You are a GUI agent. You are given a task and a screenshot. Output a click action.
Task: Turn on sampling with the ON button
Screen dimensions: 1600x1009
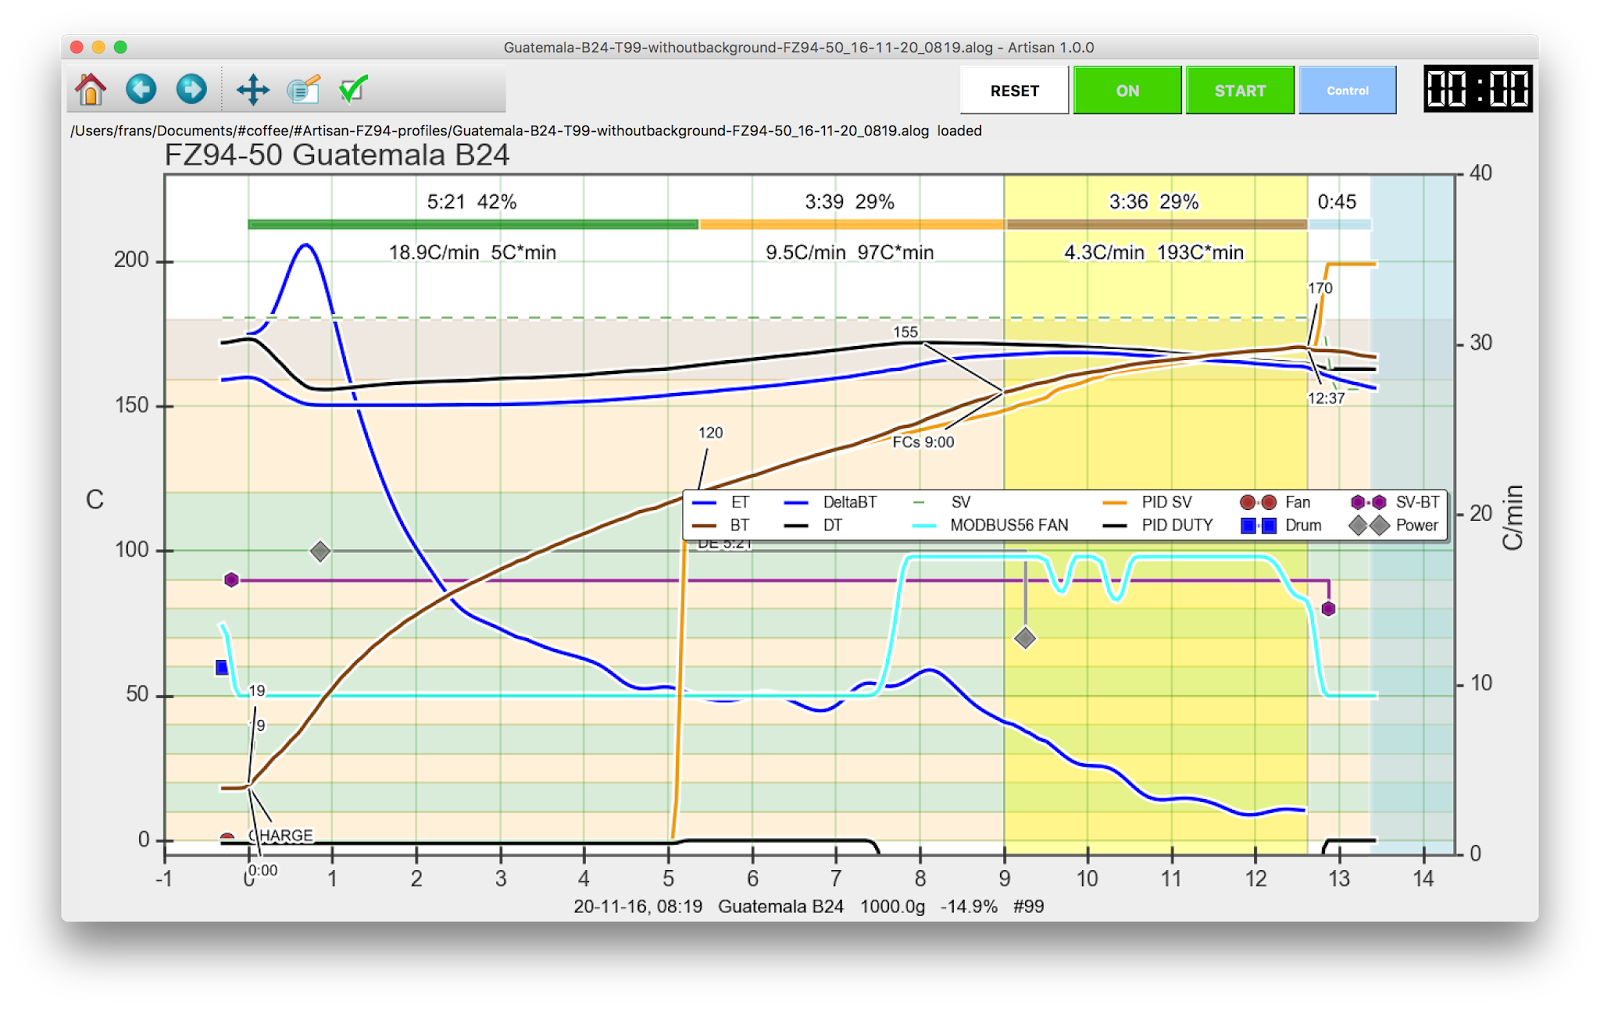click(x=1127, y=90)
